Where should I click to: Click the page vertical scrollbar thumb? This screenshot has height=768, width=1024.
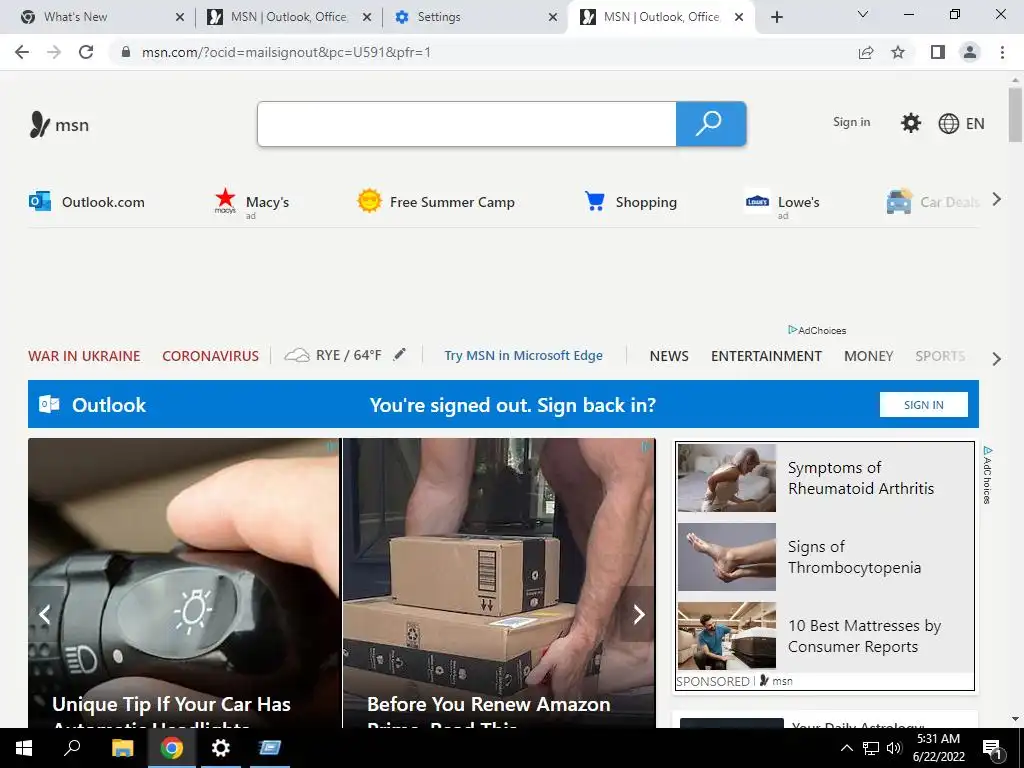(1015, 115)
